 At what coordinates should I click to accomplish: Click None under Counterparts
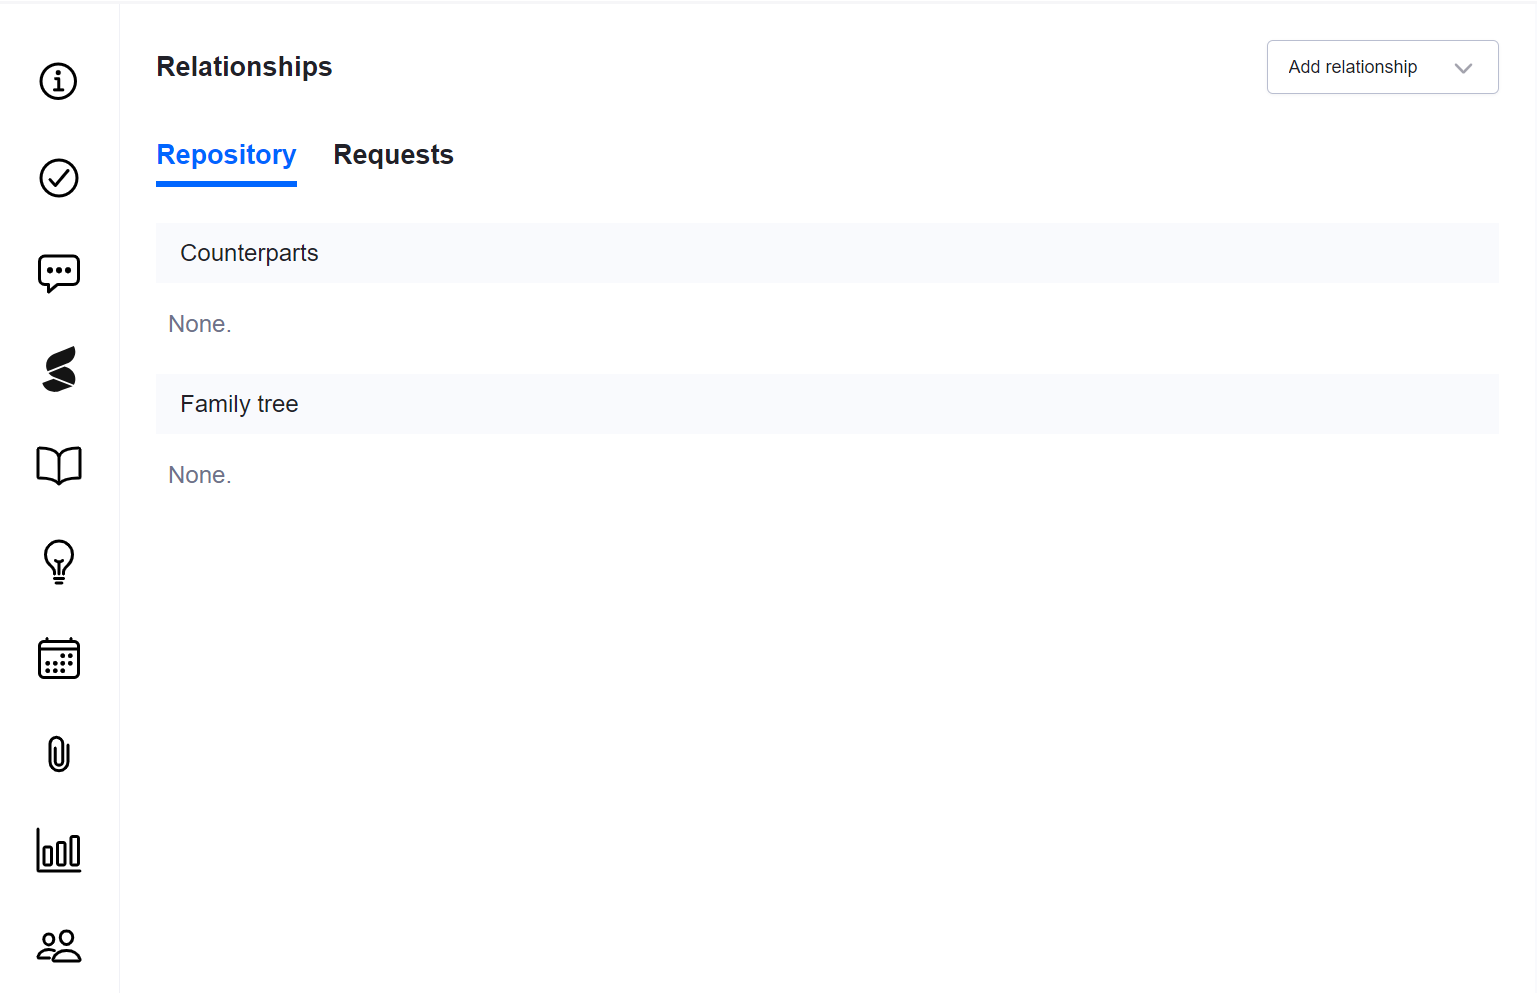(x=199, y=323)
